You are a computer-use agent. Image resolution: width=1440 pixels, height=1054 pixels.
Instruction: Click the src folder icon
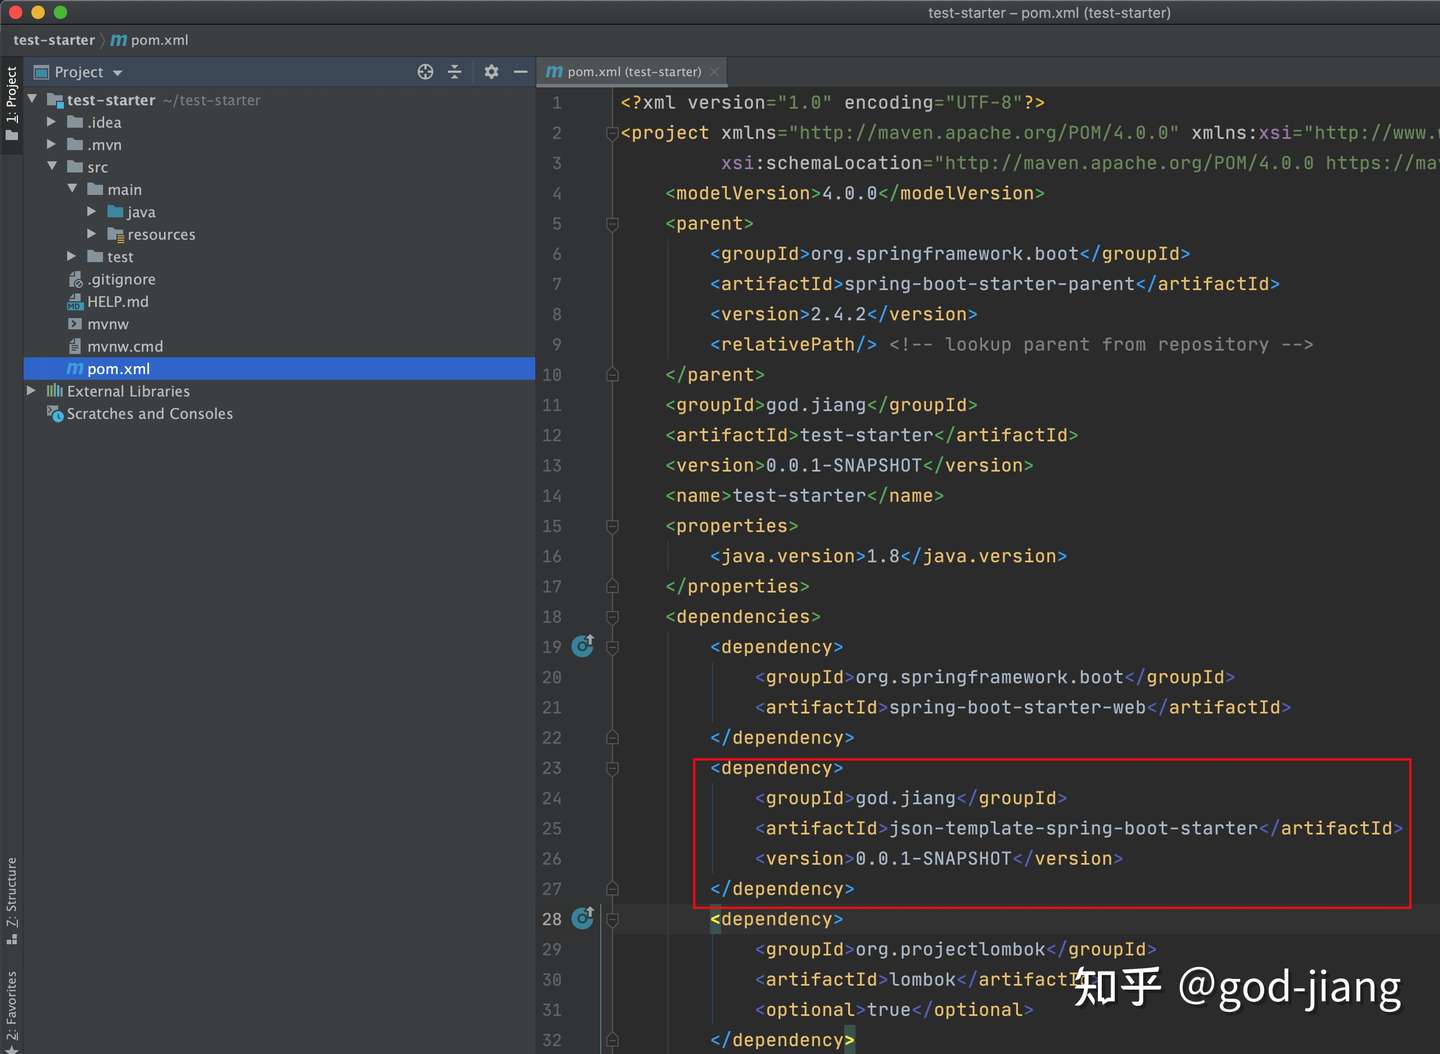pyautogui.click(x=75, y=167)
